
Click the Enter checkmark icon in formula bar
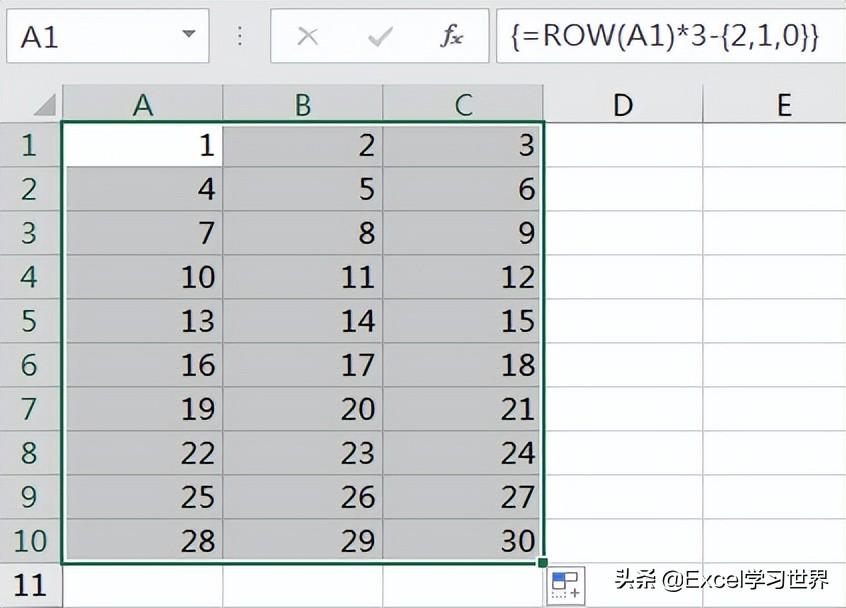(x=380, y=37)
